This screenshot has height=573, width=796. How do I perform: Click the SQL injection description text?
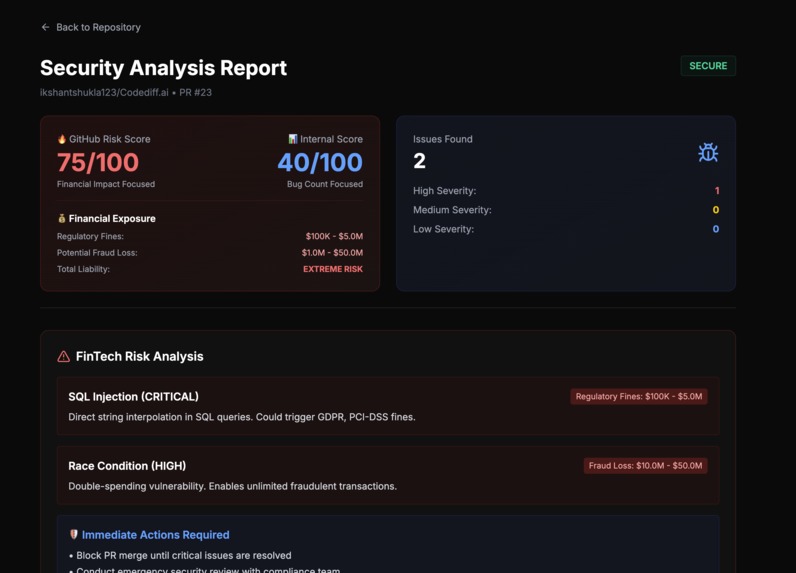(242, 417)
